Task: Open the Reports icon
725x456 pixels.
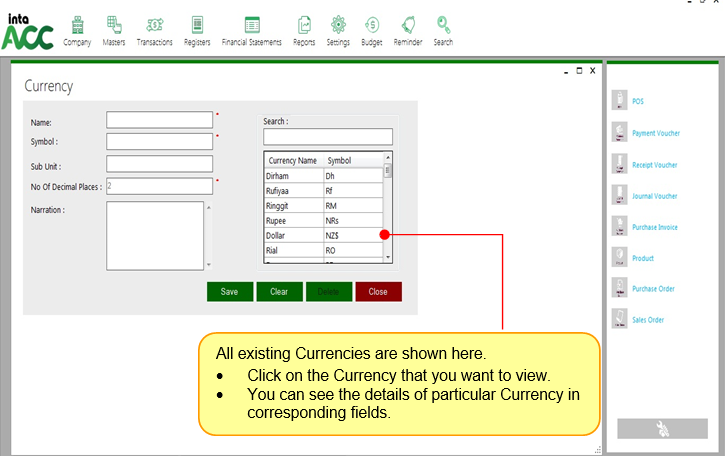Action: point(304,25)
